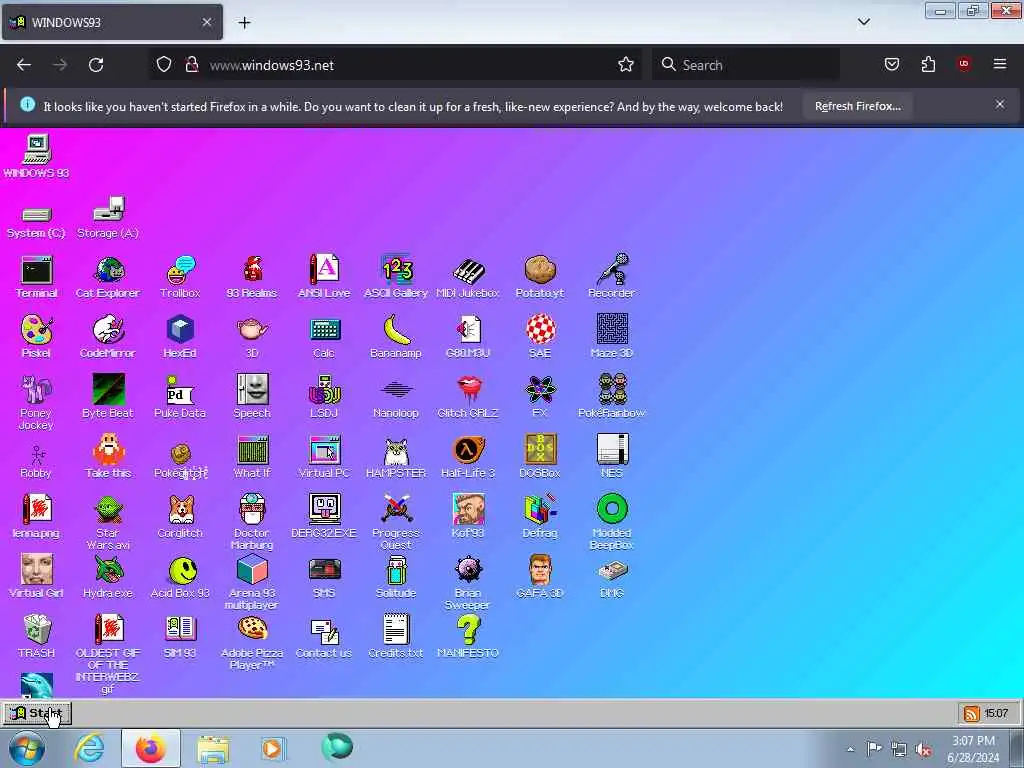Open the NES emulator icon
Viewport: 1024px width, 768px height.
click(612, 456)
